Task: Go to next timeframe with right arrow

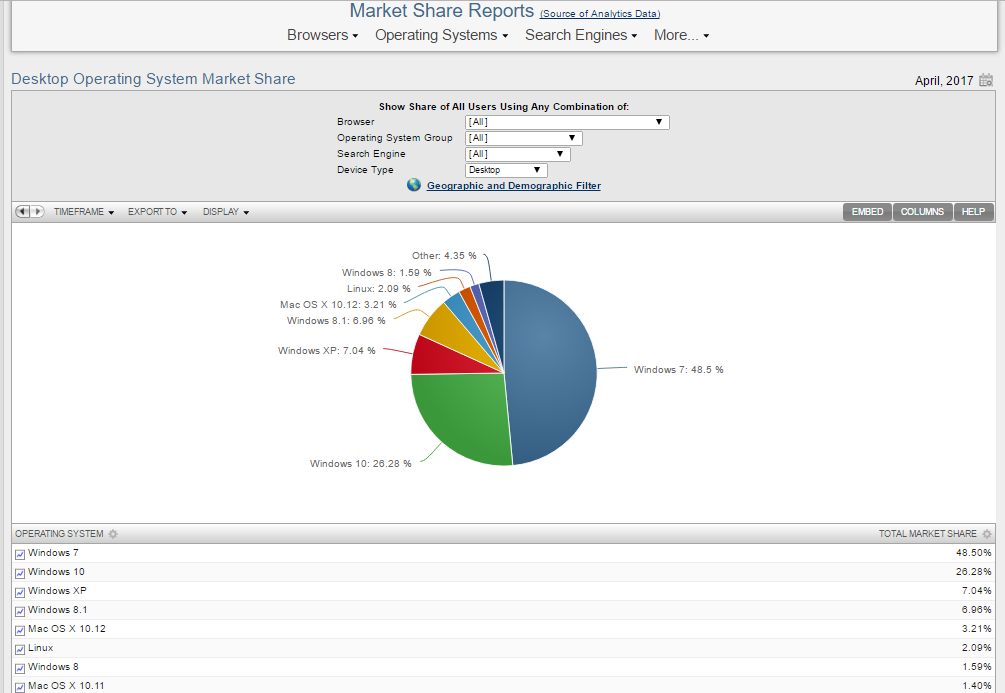Action: pyautogui.click(x=37, y=212)
